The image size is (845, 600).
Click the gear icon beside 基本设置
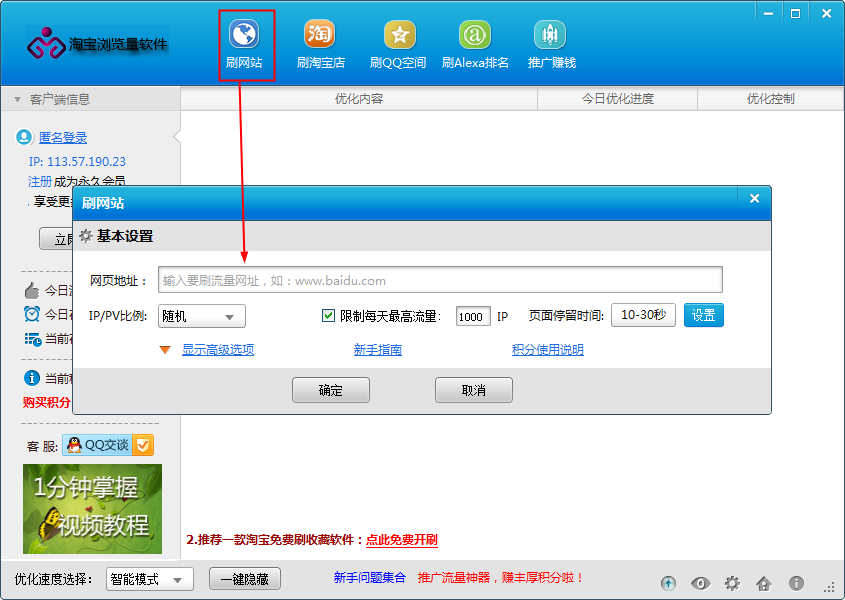tap(86, 236)
